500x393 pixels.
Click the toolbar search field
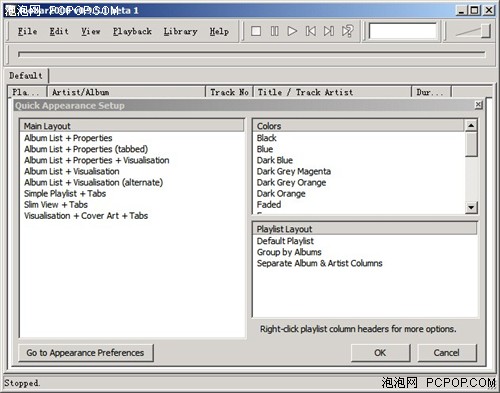[403, 31]
